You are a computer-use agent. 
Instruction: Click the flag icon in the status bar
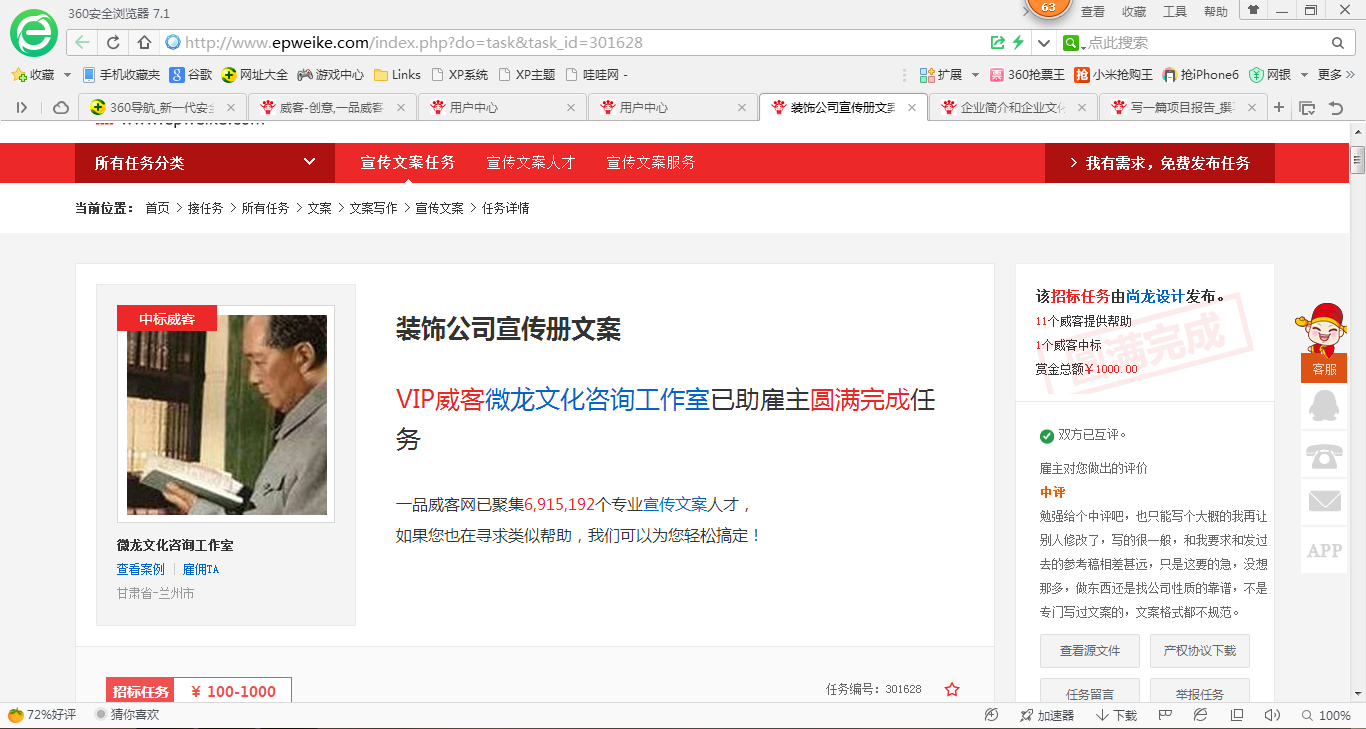pyautogui.click(x=1164, y=715)
